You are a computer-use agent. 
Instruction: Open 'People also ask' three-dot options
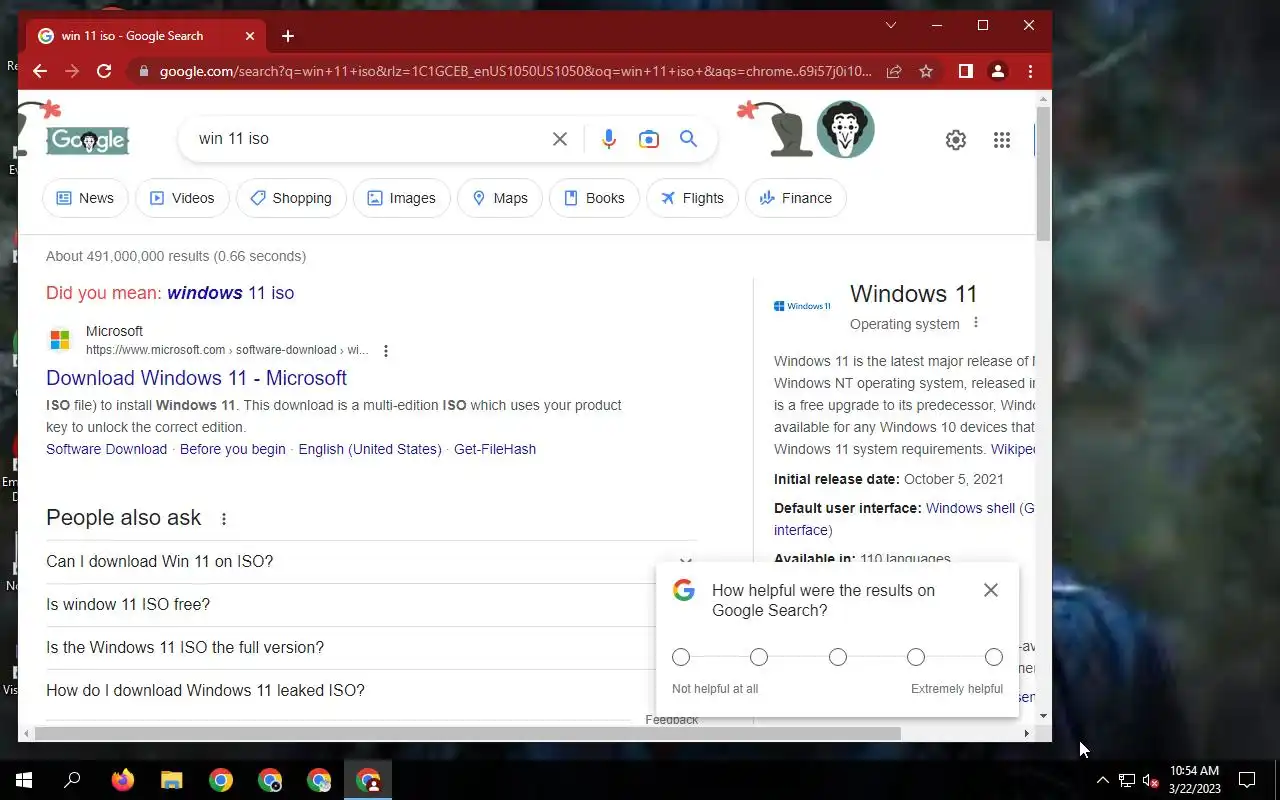click(224, 518)
